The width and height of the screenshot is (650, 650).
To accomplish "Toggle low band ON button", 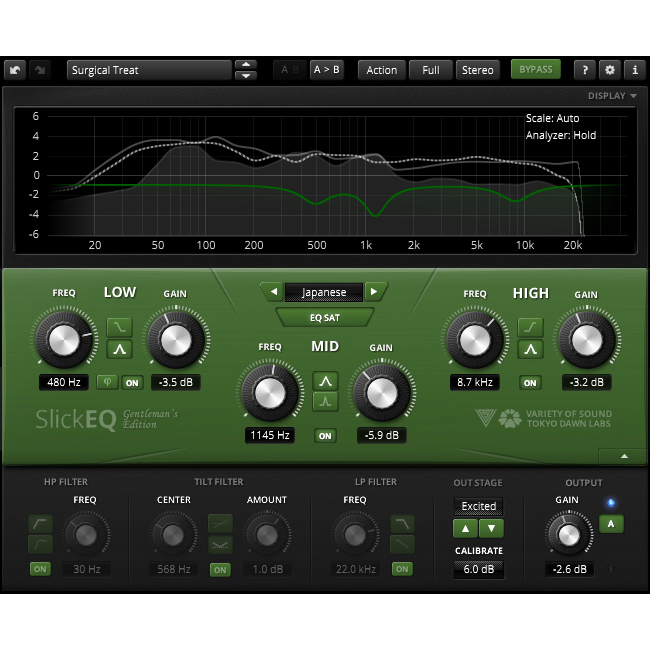I will (132, 383).
